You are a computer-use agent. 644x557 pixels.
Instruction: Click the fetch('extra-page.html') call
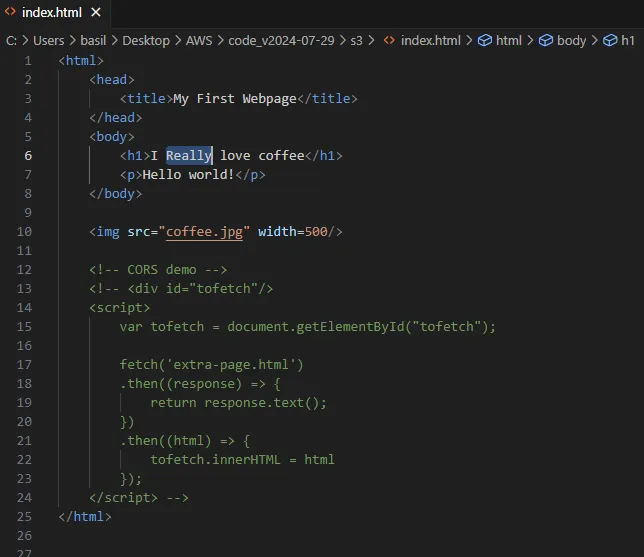pyautogui.click(x=212, y=365)
